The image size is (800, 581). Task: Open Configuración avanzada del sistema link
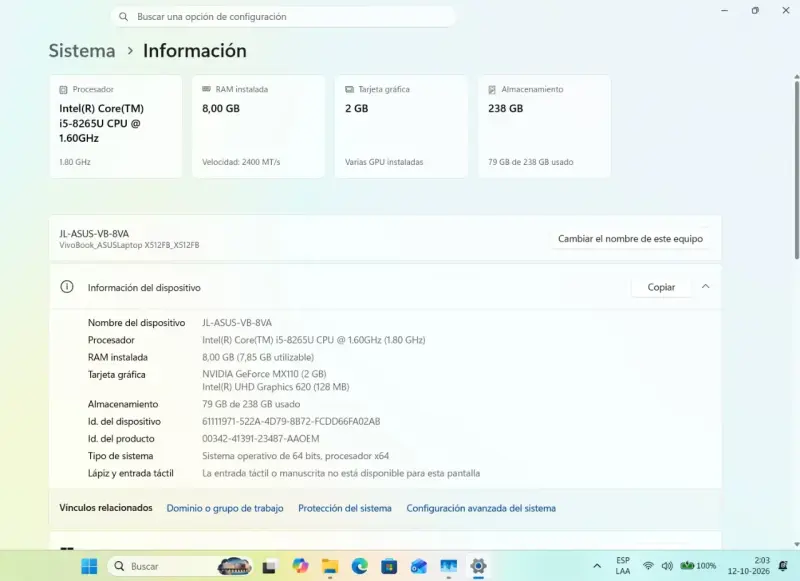481,508
